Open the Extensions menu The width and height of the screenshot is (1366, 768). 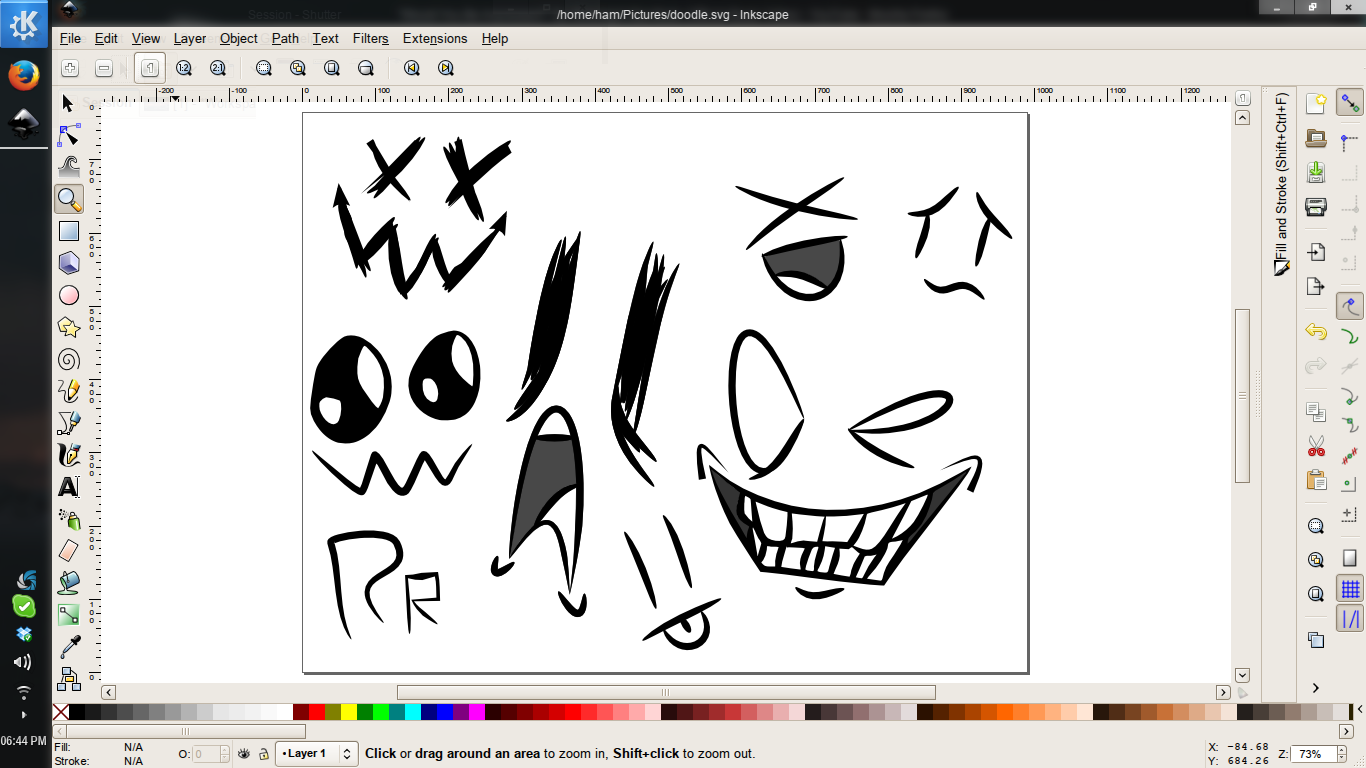point(435,38)
